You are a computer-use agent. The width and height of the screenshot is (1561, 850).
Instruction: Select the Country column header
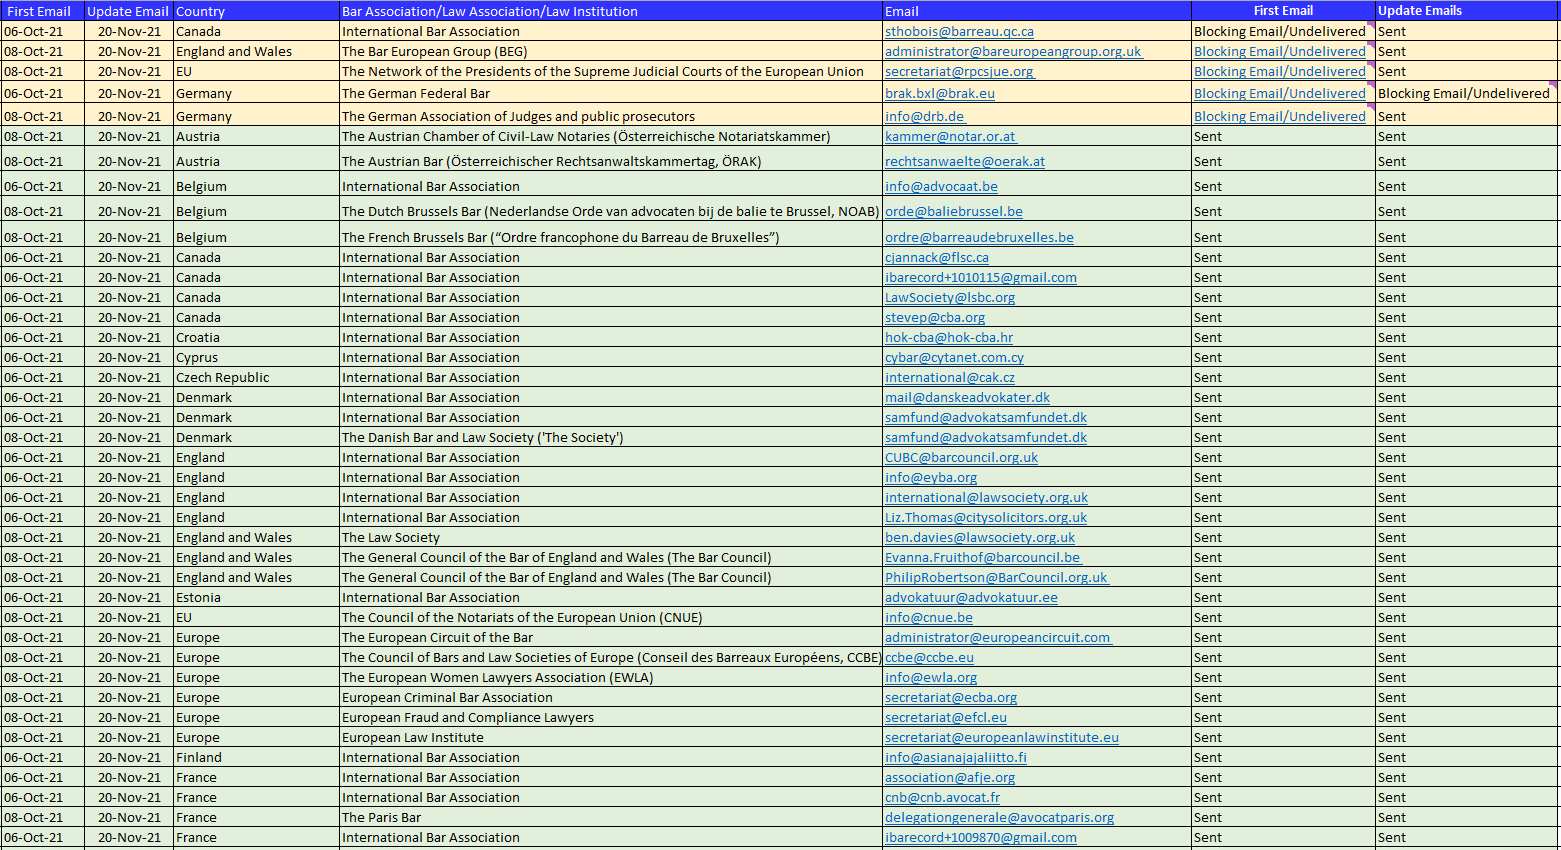pos(256,11)
